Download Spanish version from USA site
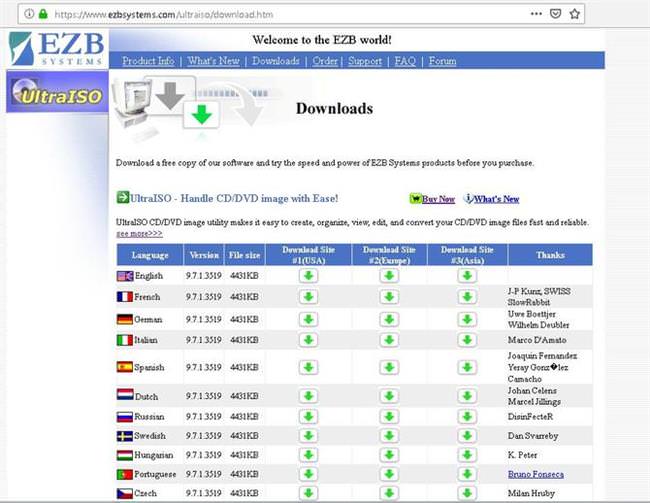The width and height of the screenshot is (650, 503). coord(308,367)
